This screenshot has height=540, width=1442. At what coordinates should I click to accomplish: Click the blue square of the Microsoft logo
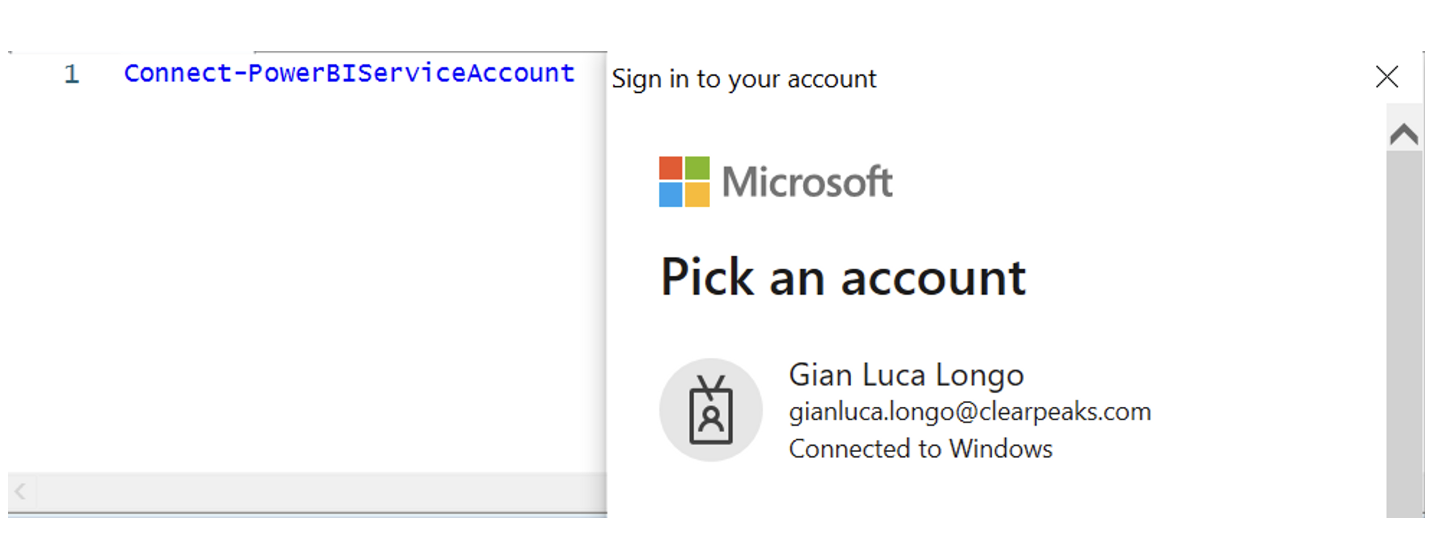671,195
